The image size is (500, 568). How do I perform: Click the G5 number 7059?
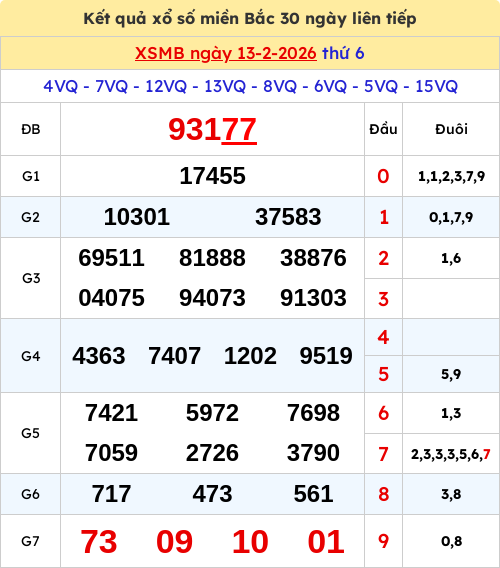[112, 453]
